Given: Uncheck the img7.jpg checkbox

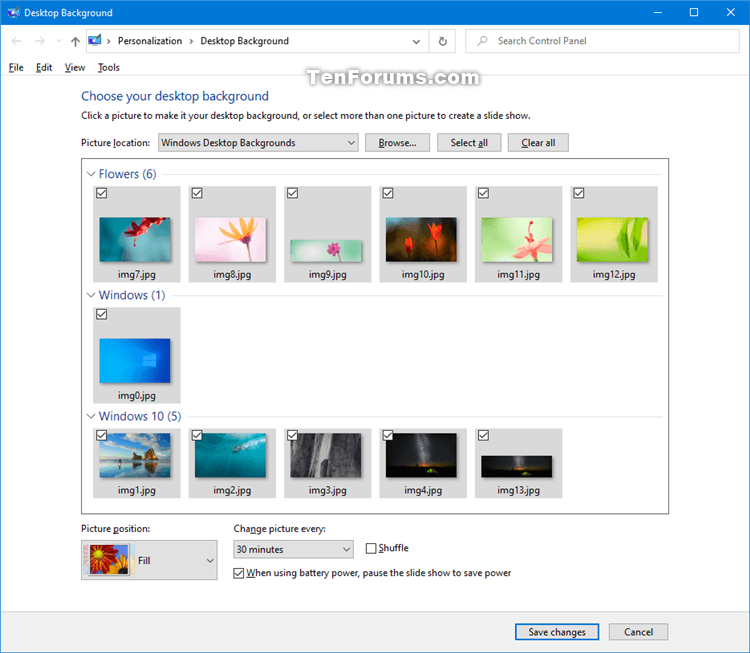Looking at the screenshot, I should coord(101,193).
